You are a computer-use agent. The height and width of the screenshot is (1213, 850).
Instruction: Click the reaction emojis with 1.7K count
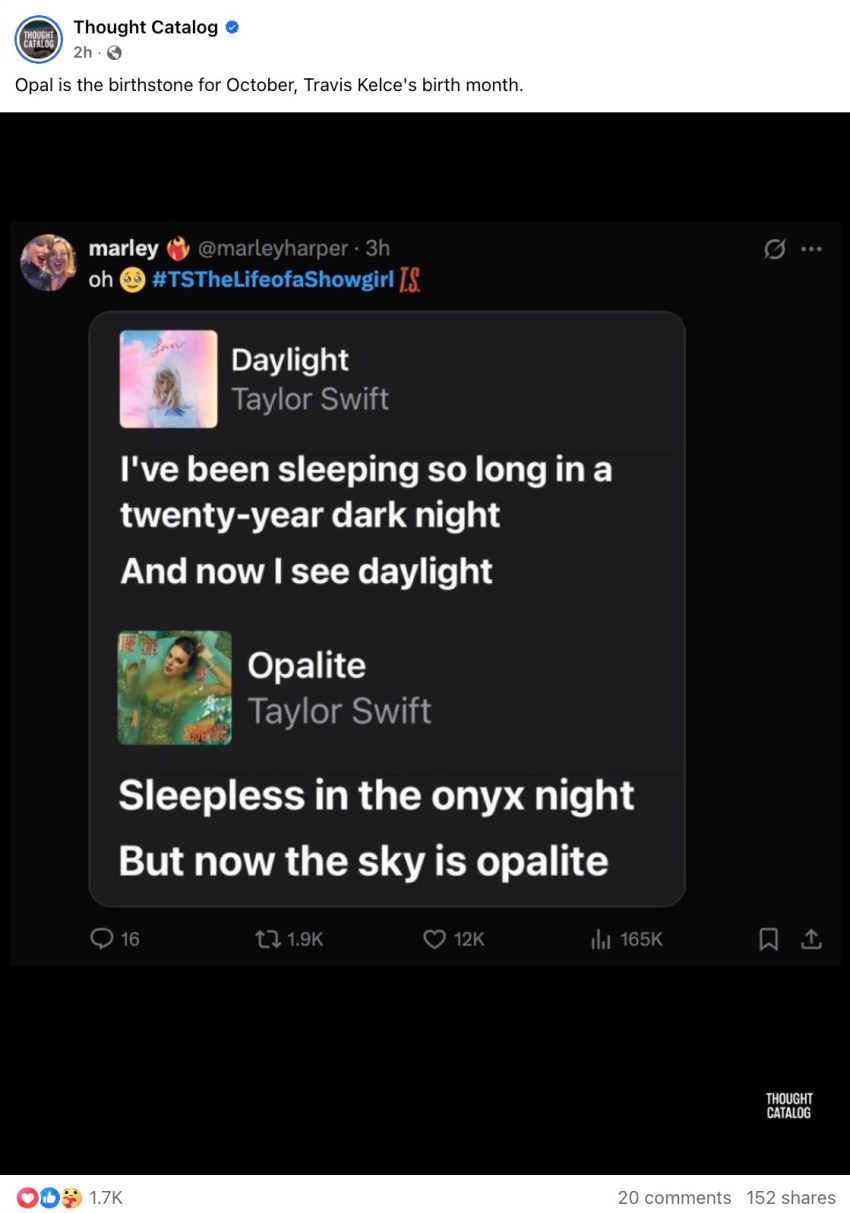[x=68, y=1197]
